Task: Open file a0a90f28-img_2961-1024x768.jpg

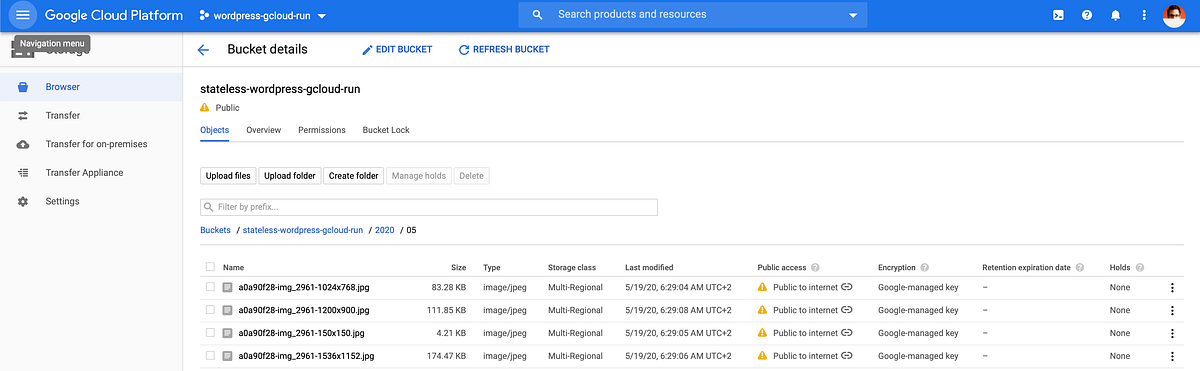Action: pos(304,287)
